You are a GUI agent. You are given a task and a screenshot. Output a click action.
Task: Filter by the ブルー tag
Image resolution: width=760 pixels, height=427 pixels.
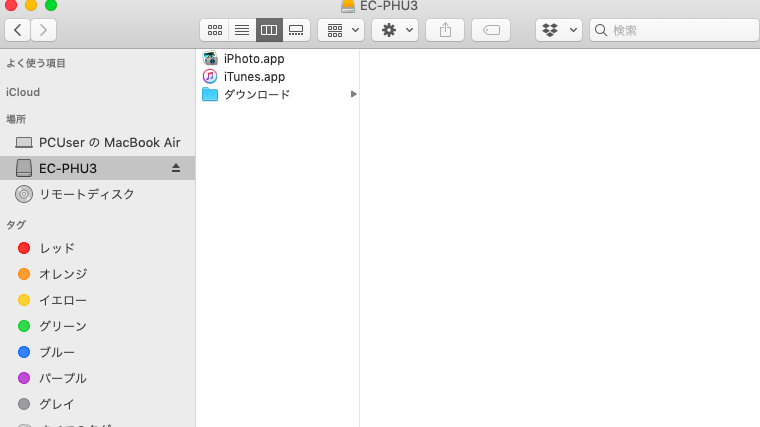tap(97, 352)
